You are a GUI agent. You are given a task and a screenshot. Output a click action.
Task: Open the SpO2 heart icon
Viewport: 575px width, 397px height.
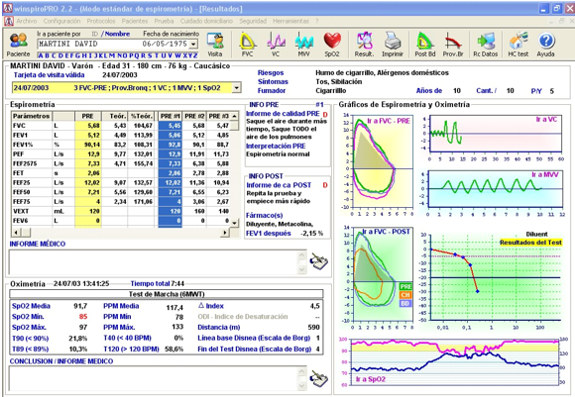[x=332, y=44]
